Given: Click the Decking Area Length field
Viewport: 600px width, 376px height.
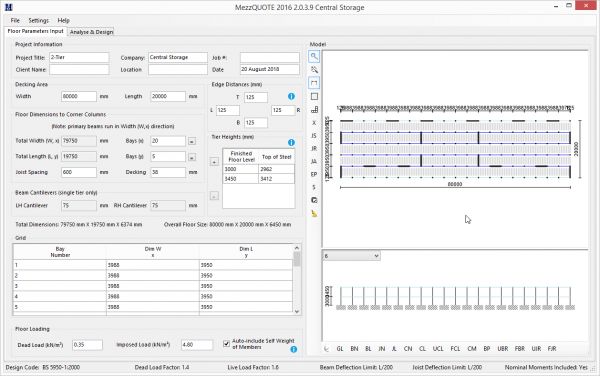Looking at the screenshot, I should [168, 96].
